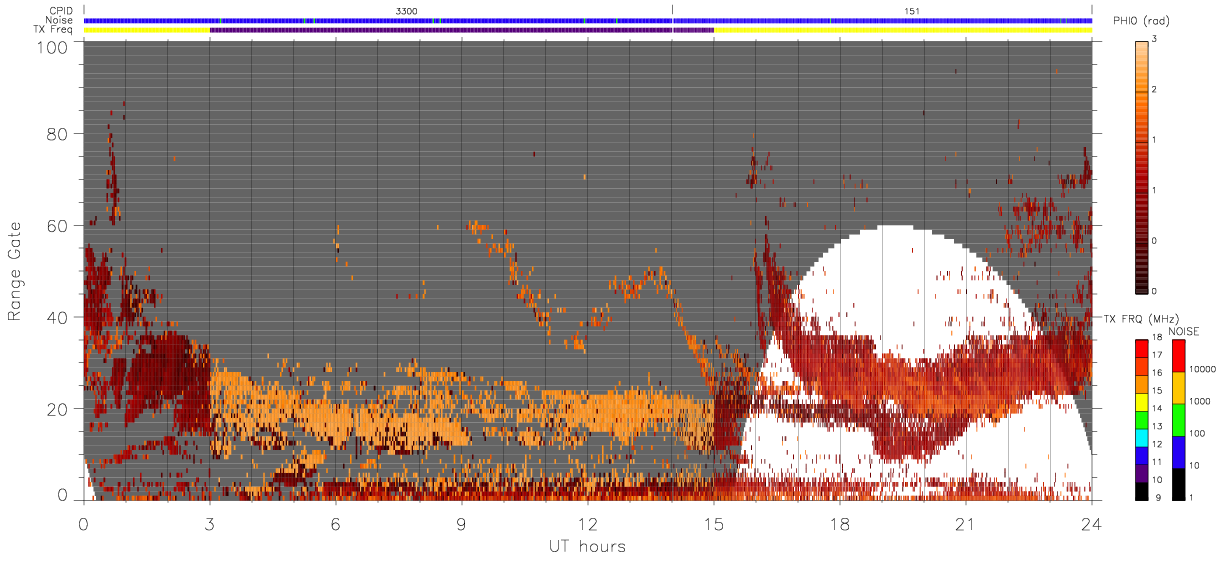The width and height of the screenshot is (1228, 567).
Task: Click the TX Freq row label
Action: click(53, 30)
